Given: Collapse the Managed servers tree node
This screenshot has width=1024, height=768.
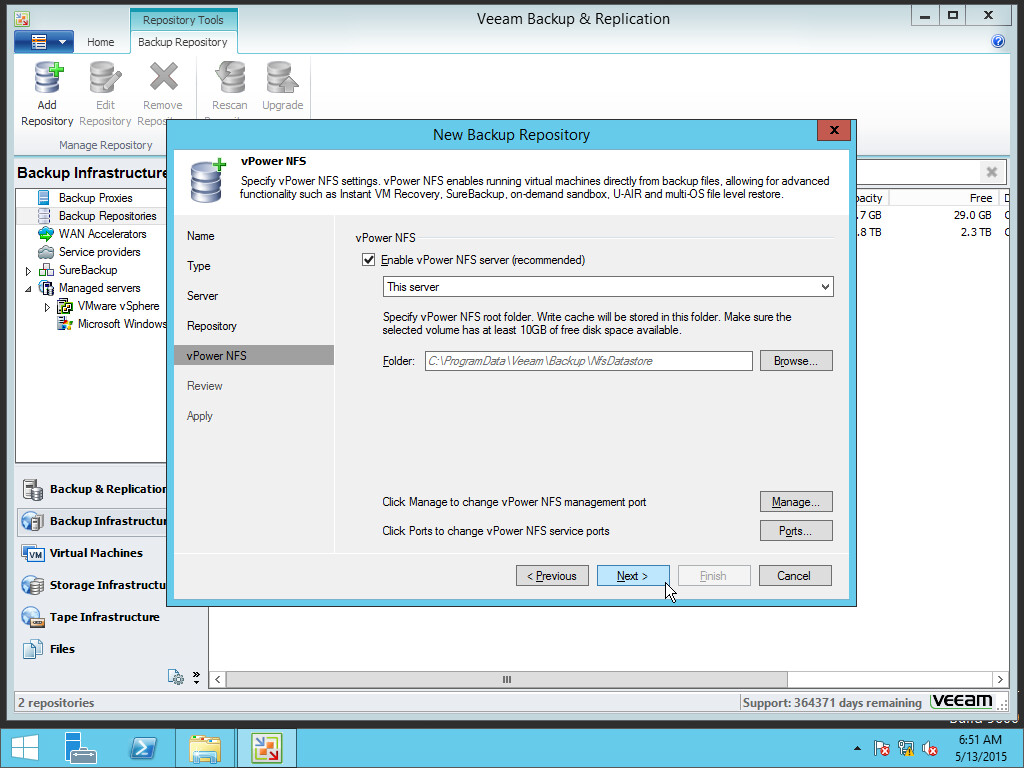Looking at the screenshot, I should (27, 288).
